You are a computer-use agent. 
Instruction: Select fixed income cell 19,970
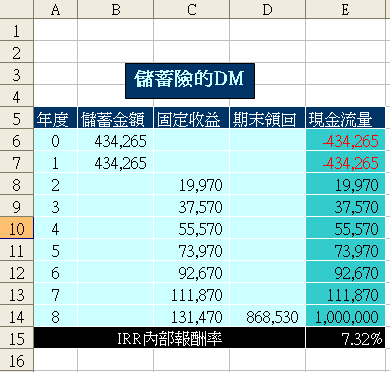tap(191, 184)
